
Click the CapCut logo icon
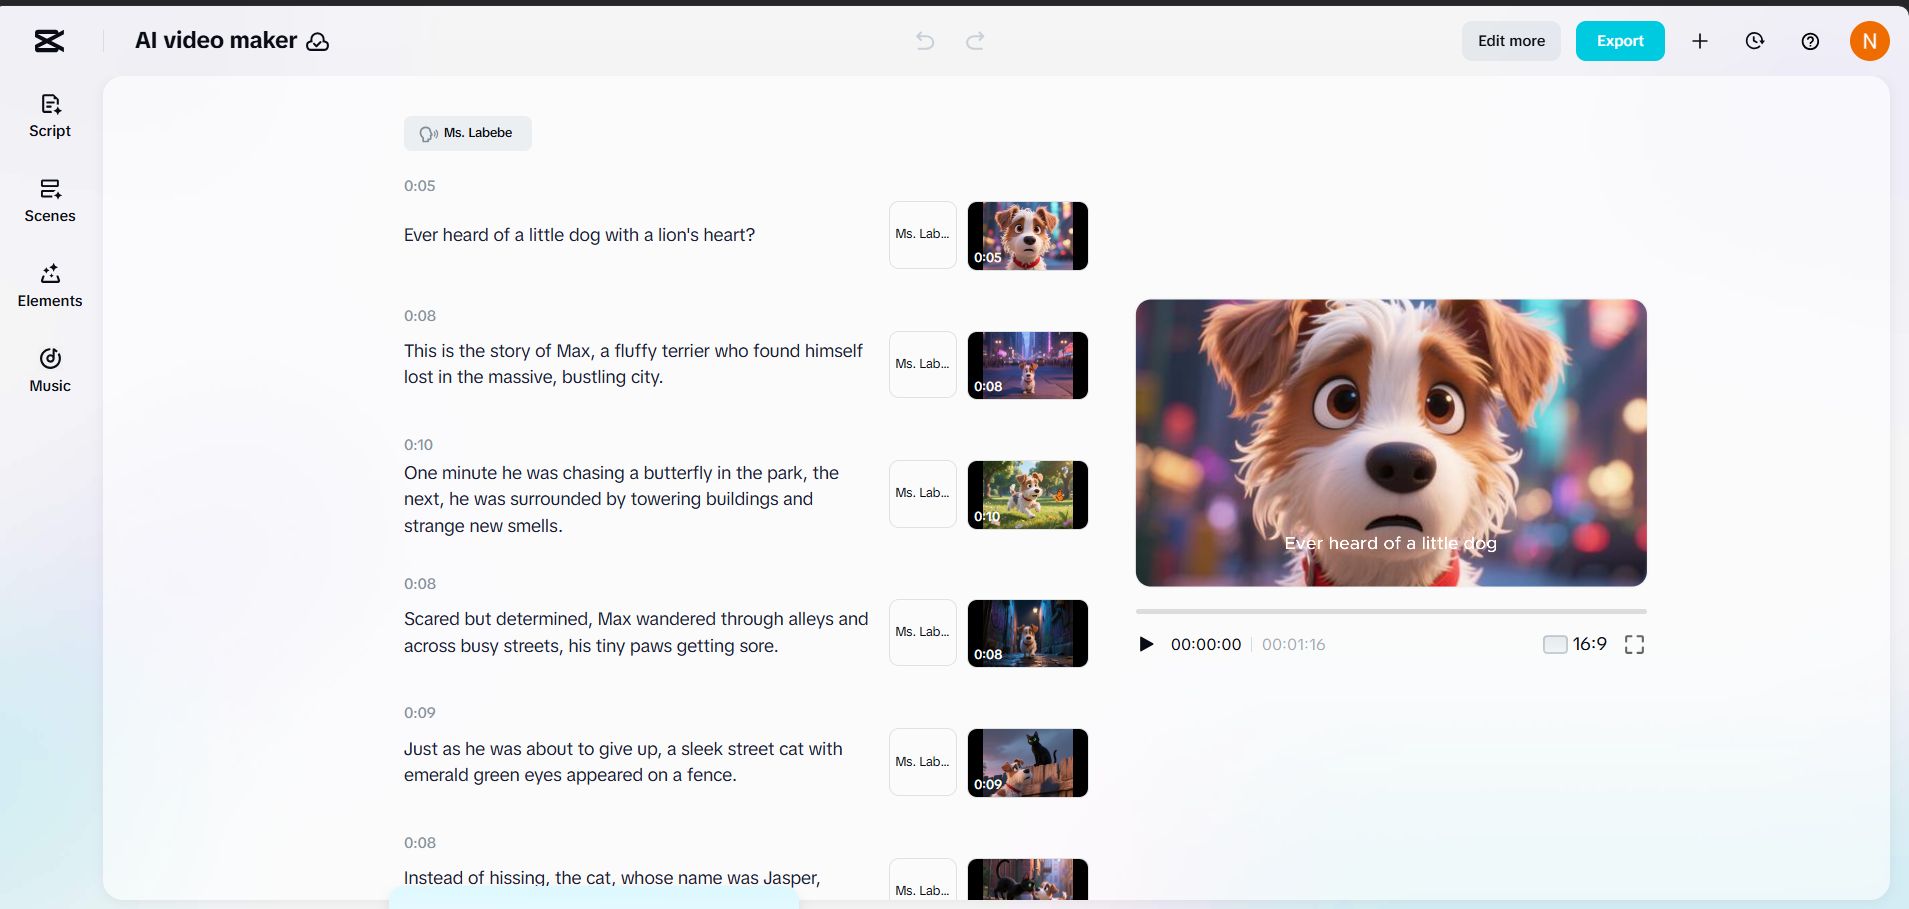click(x=49, y=41)
